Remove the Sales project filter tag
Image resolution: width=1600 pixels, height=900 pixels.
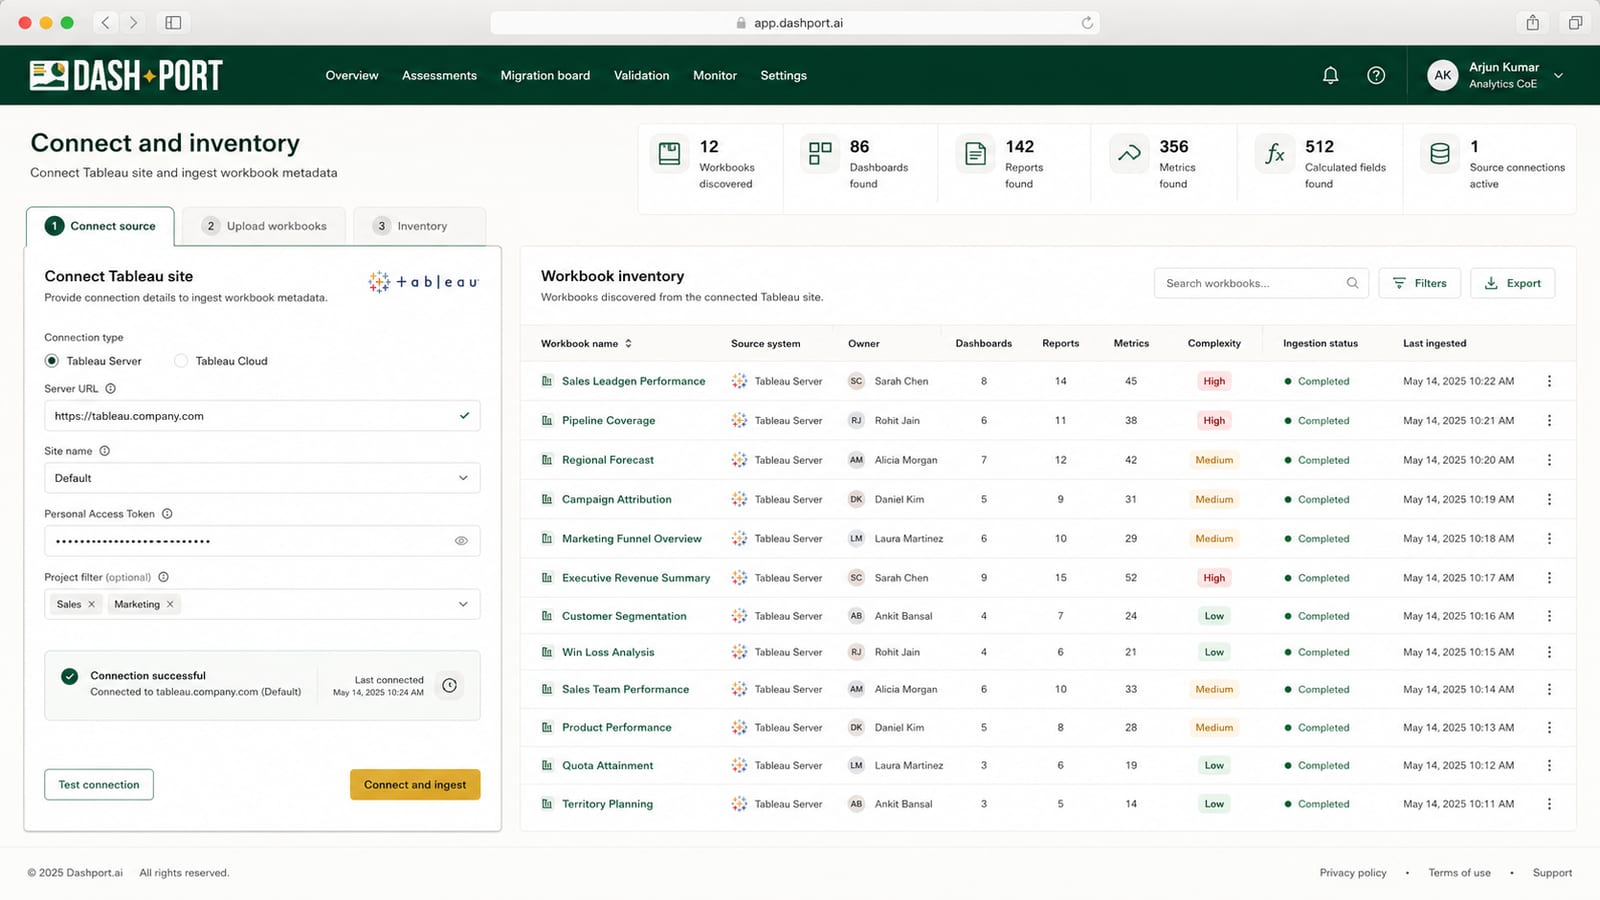tap(91, 604)
